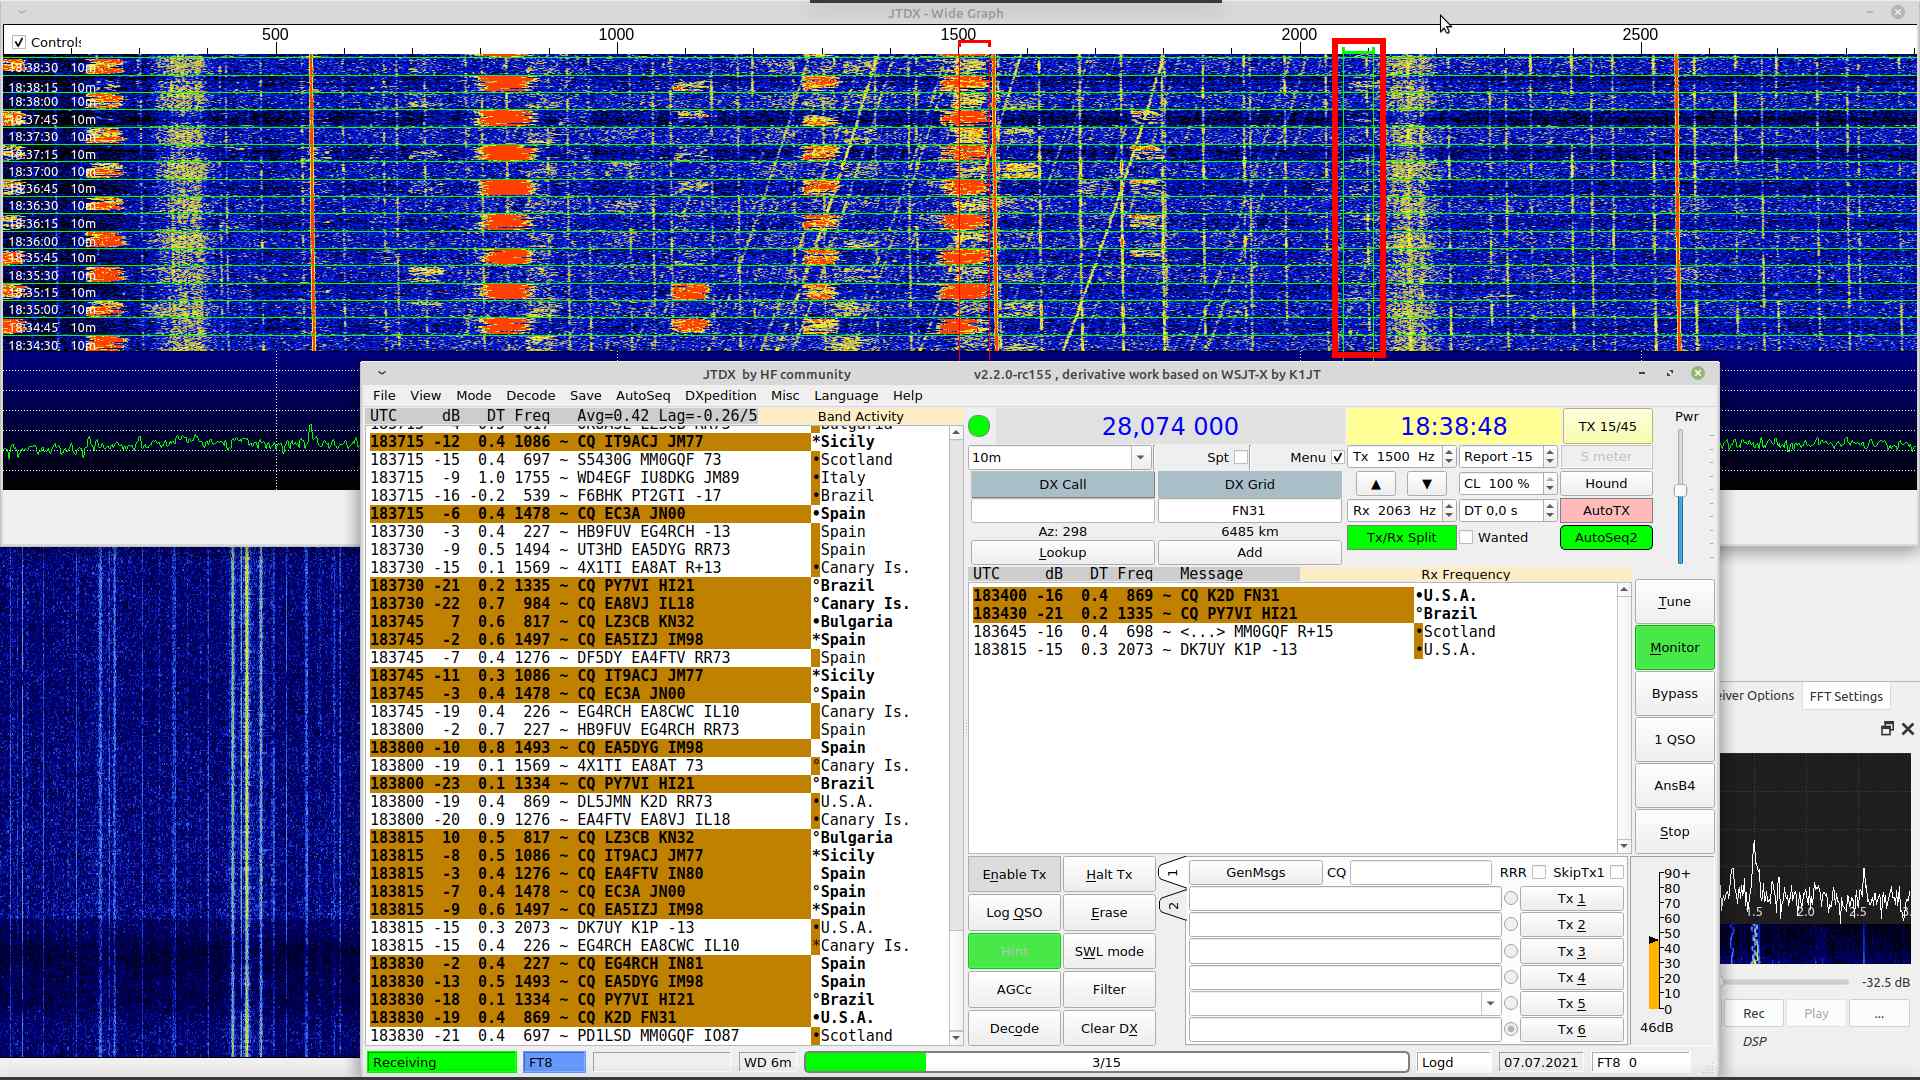Click the DX Call input field
This screenshot has width=1920, height=1080.
1062,511
